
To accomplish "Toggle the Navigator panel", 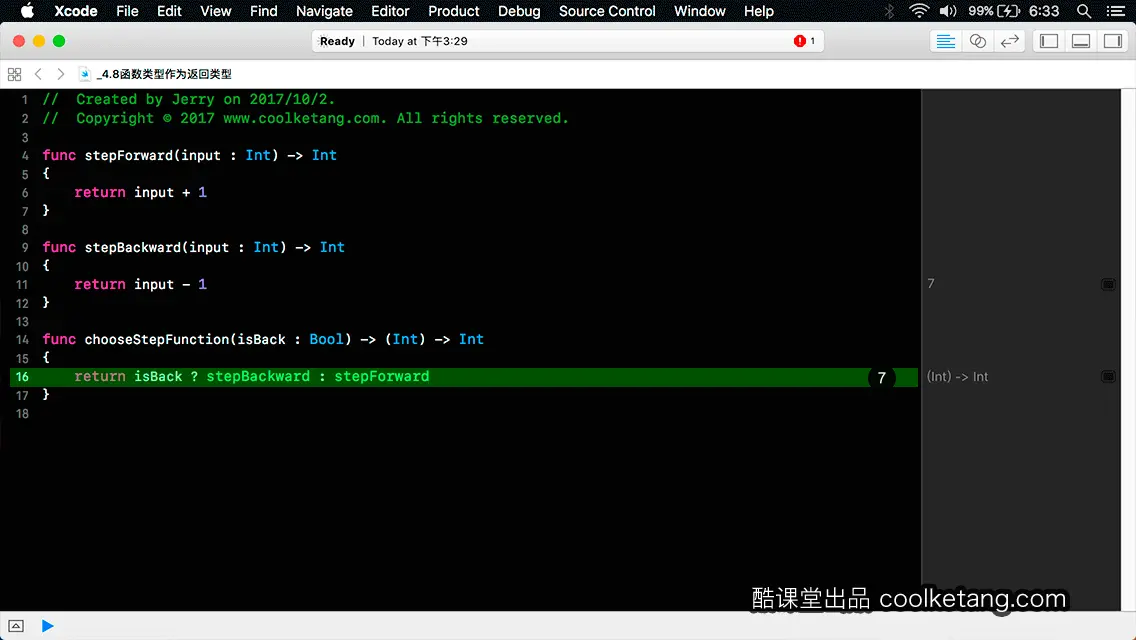I will 1049,41.
